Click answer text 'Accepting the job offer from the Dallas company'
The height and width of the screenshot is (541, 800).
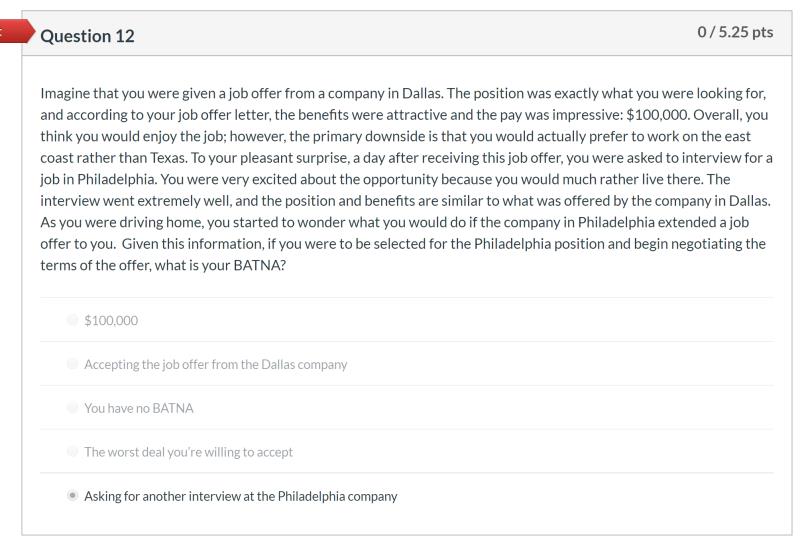(x=215, y=364)
